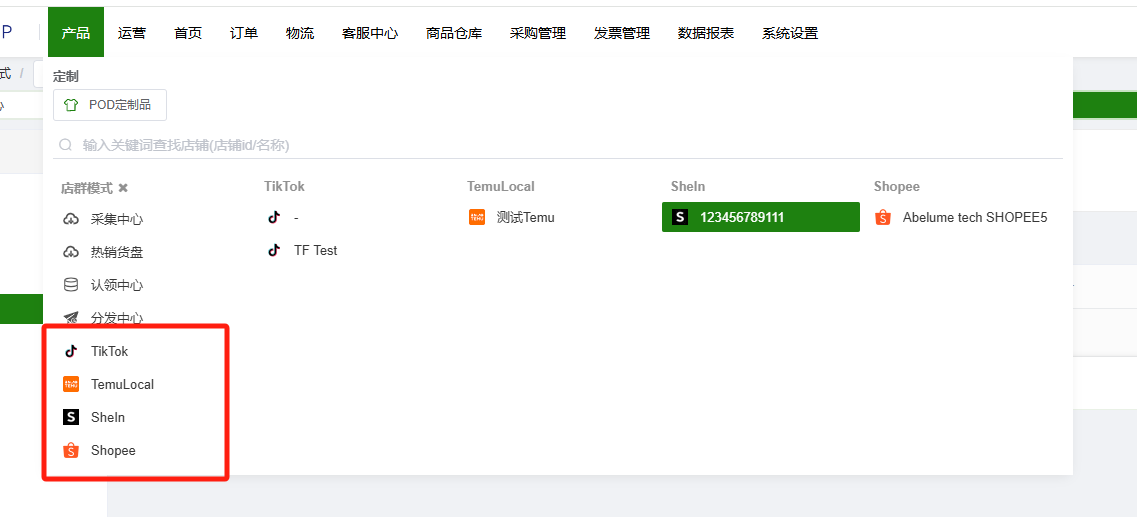Open the 产品 menu tab
1137x517 pixels.
[x=76, y=33]
